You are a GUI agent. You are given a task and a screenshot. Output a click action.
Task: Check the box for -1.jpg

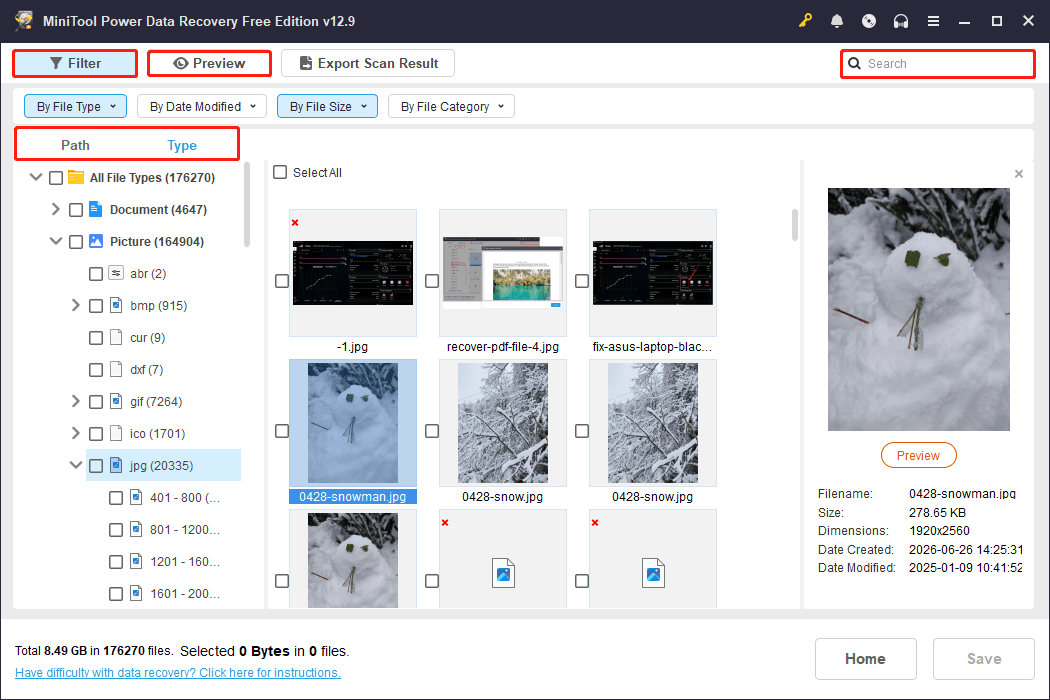point(282,281)
